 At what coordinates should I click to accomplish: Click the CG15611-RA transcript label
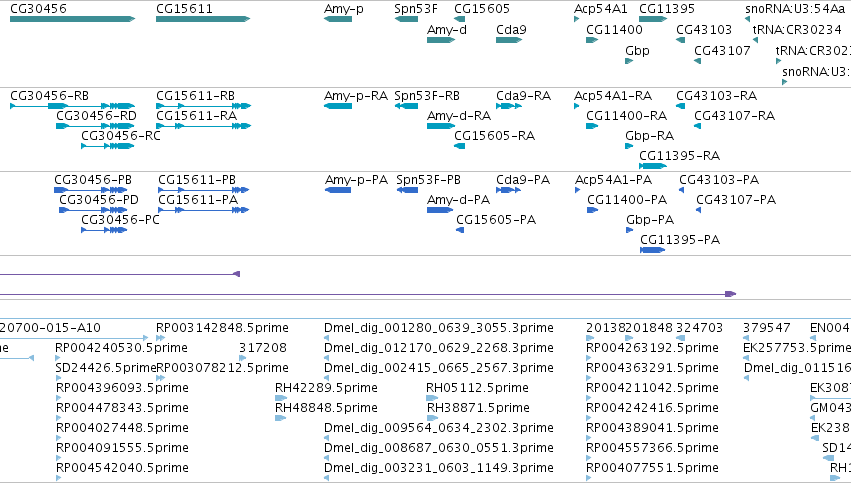click(196, 116)
